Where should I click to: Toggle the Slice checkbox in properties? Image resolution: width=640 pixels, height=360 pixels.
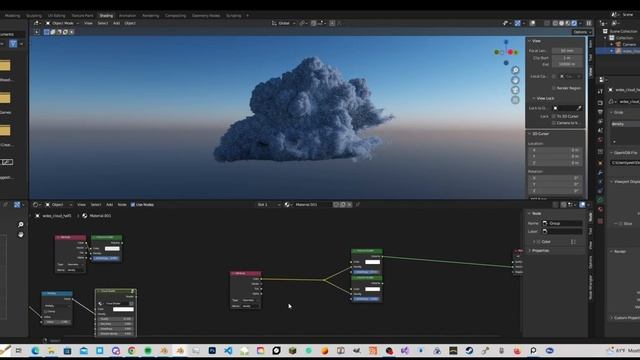tap(620, 224)
